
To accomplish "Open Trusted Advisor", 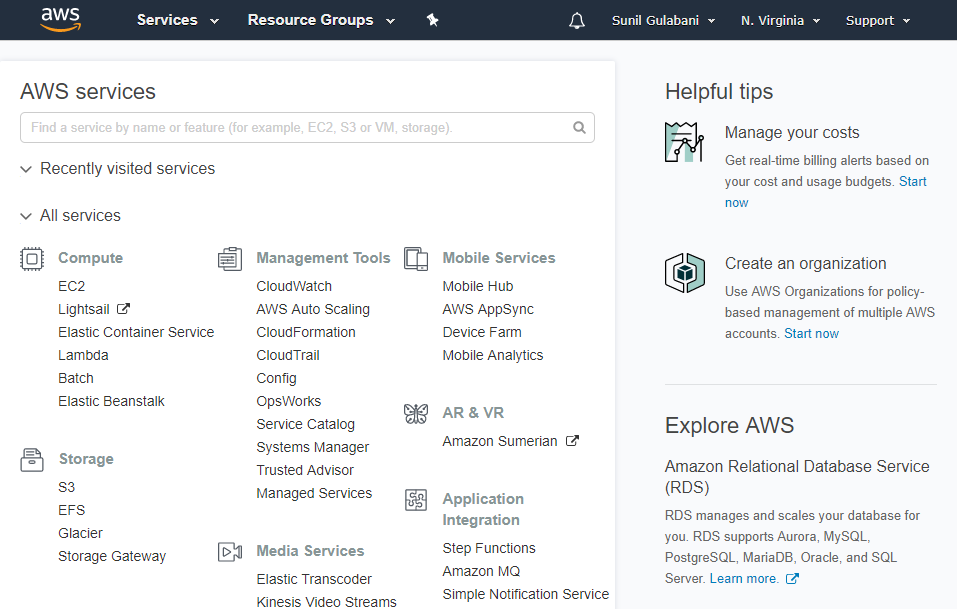I will tap(305, 470).
